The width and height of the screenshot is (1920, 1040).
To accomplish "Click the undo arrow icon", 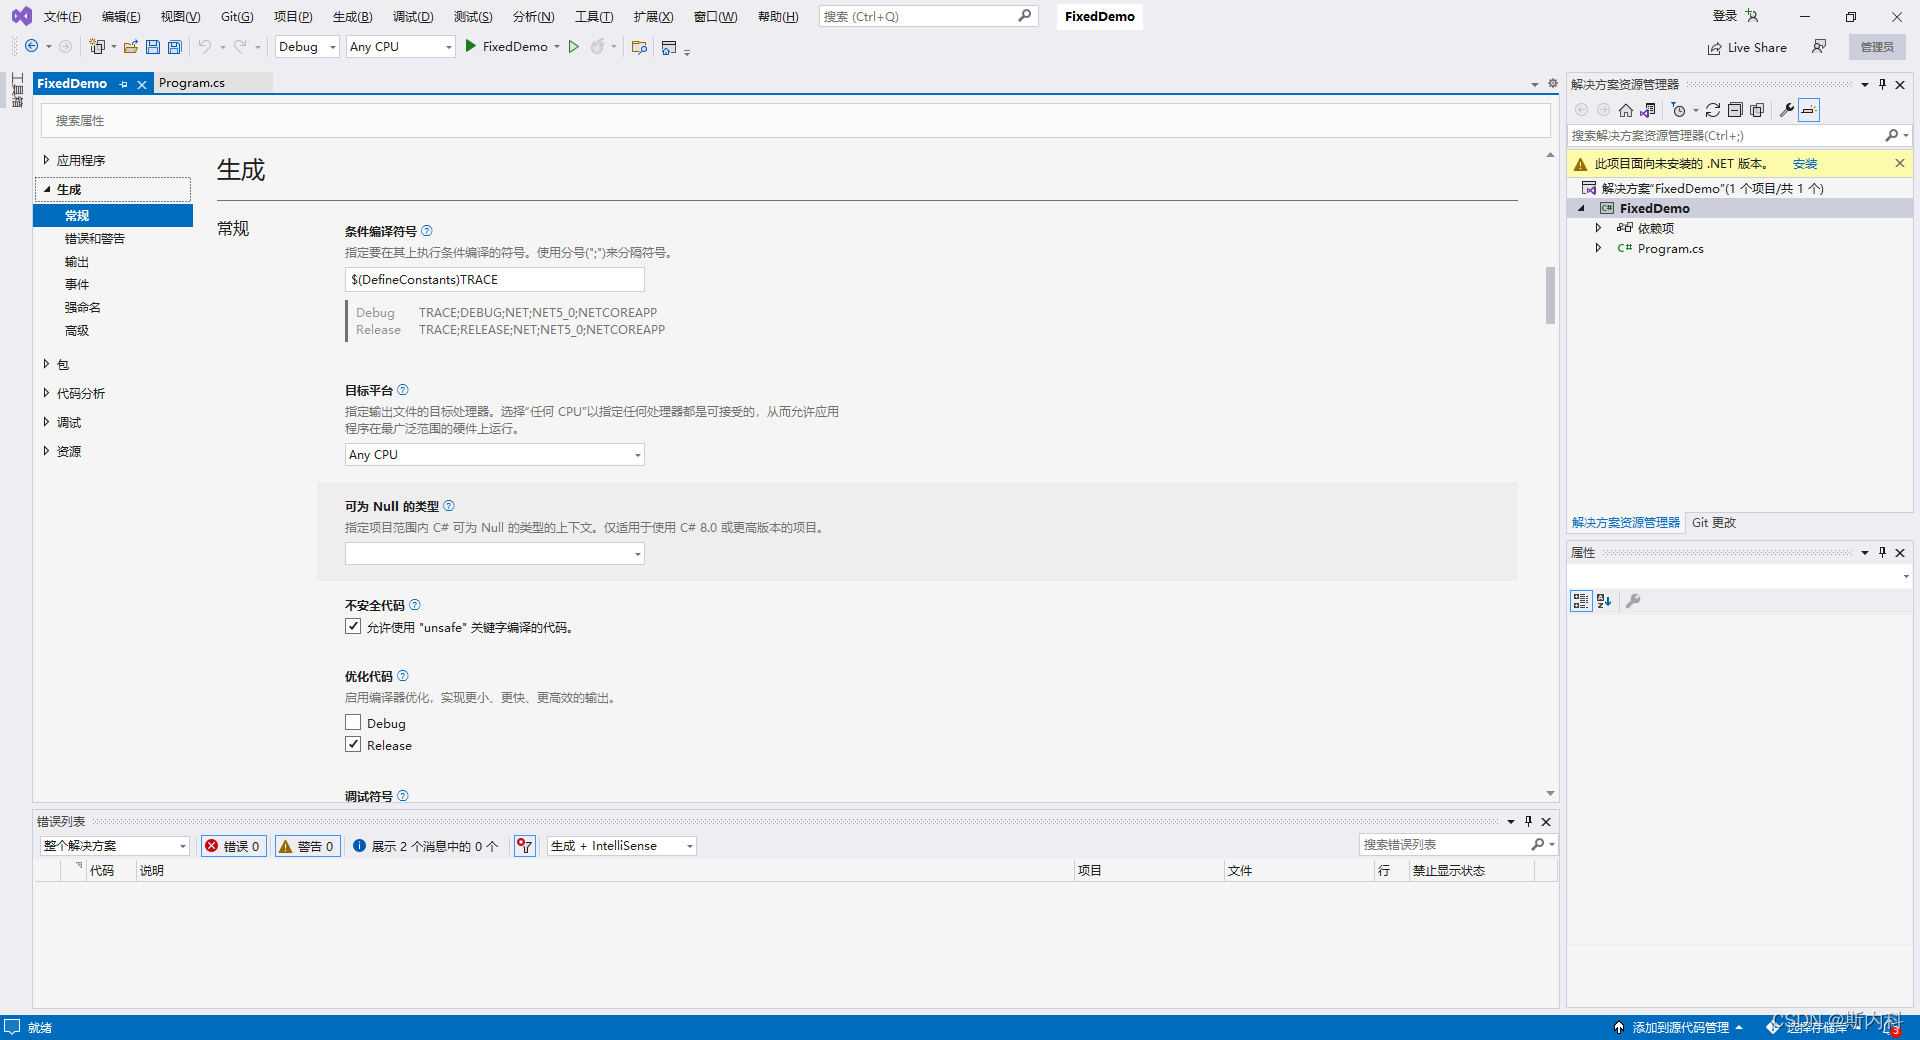I will 205,46.
